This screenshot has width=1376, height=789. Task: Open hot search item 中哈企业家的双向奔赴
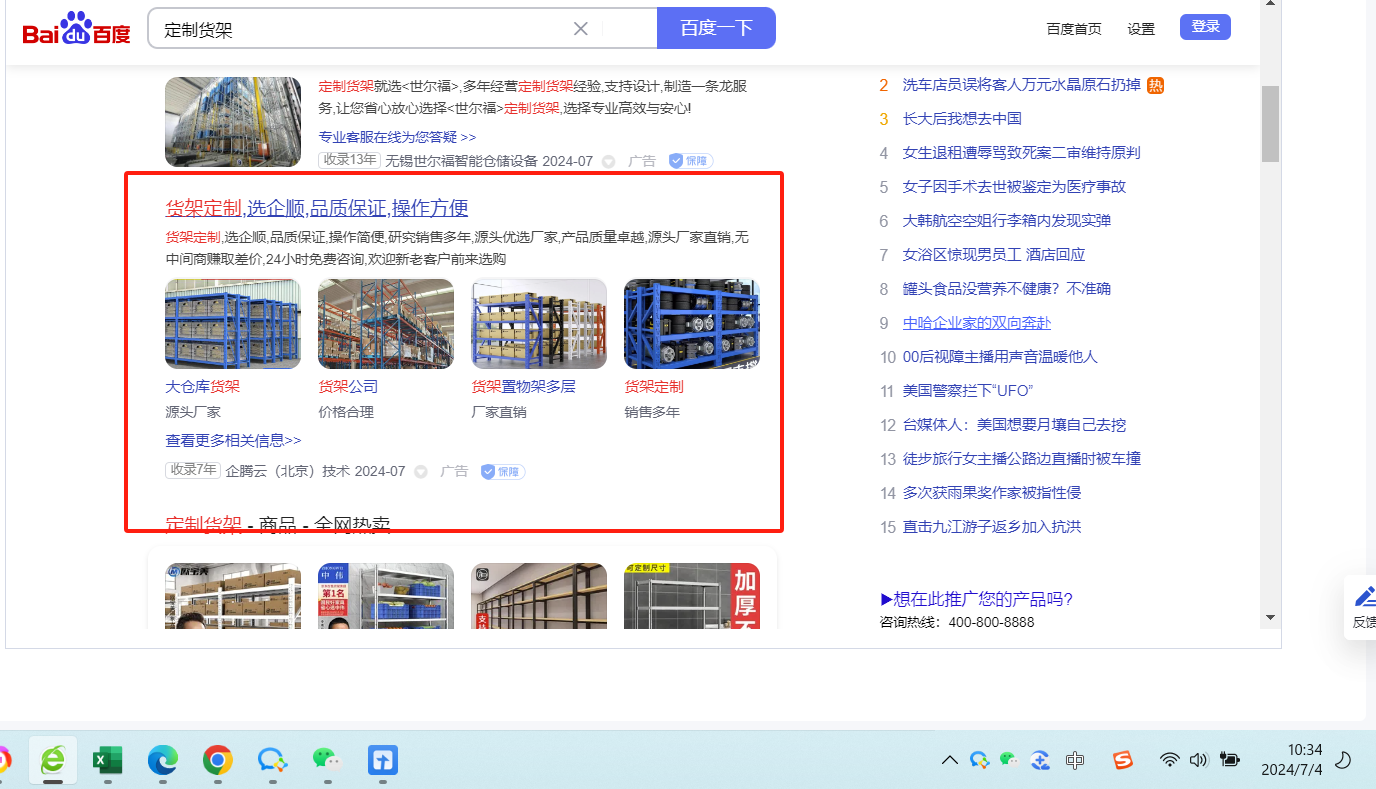tap(976, 323)
